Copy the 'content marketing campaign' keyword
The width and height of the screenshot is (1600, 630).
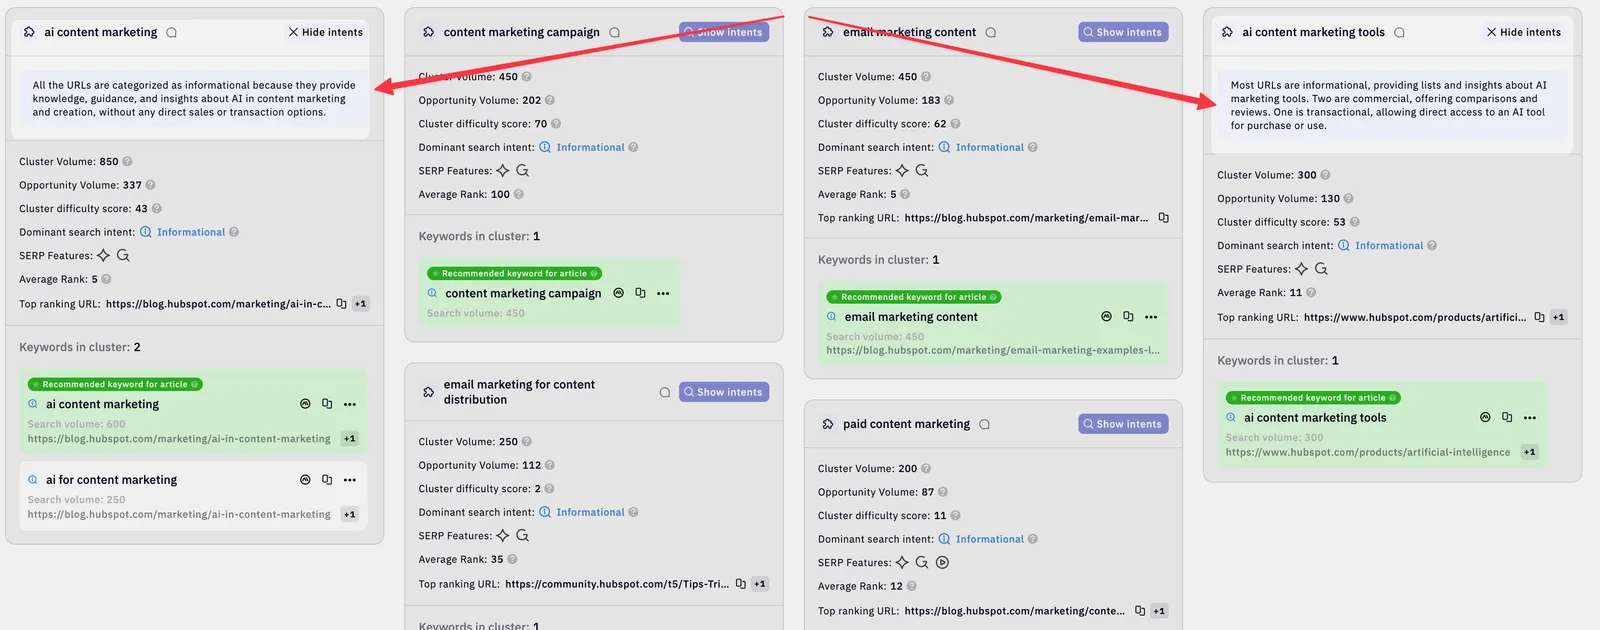(640, 293)
